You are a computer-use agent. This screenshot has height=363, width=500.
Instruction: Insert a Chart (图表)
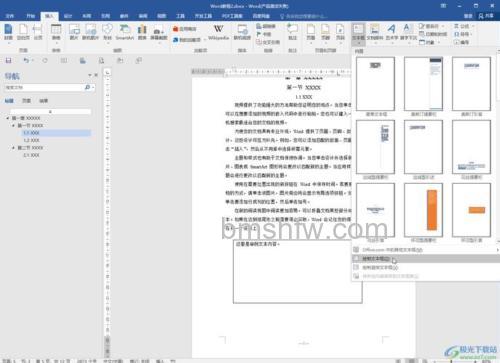click(x=142, y=33)
